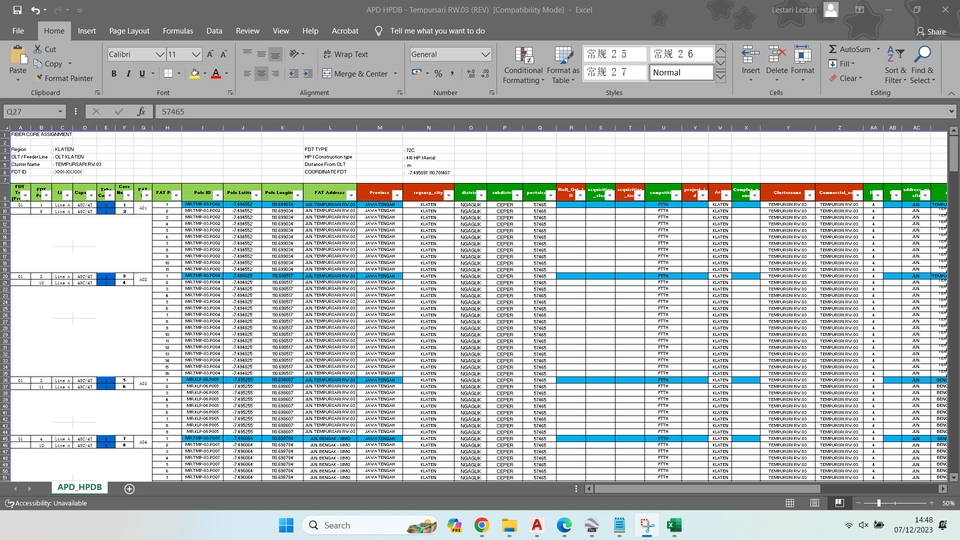
Task: Open the font size dropdown showing 11
Action: [x=195, y=54]
